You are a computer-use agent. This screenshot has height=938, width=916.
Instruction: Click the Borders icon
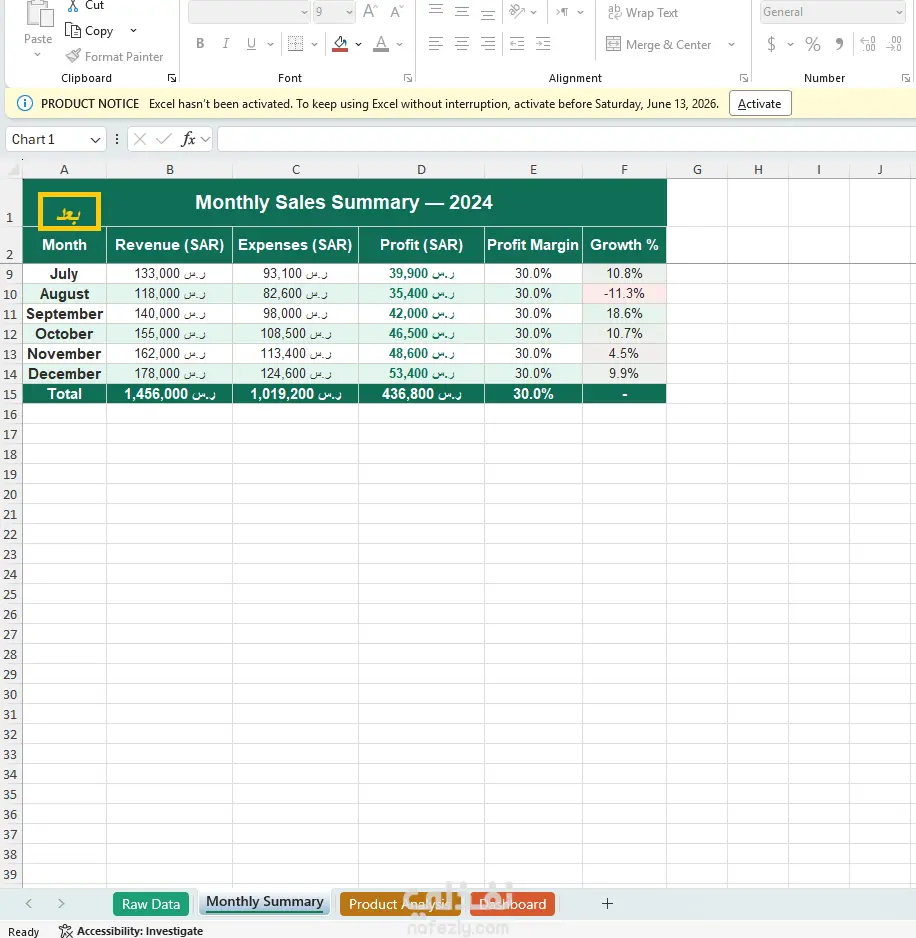click(296, 44)
